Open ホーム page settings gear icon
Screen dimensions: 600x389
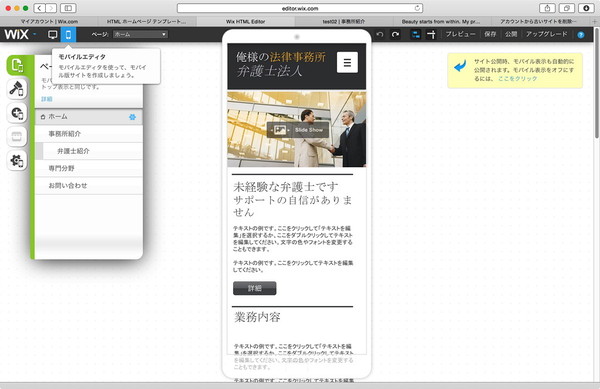click(x=132, y=117)
